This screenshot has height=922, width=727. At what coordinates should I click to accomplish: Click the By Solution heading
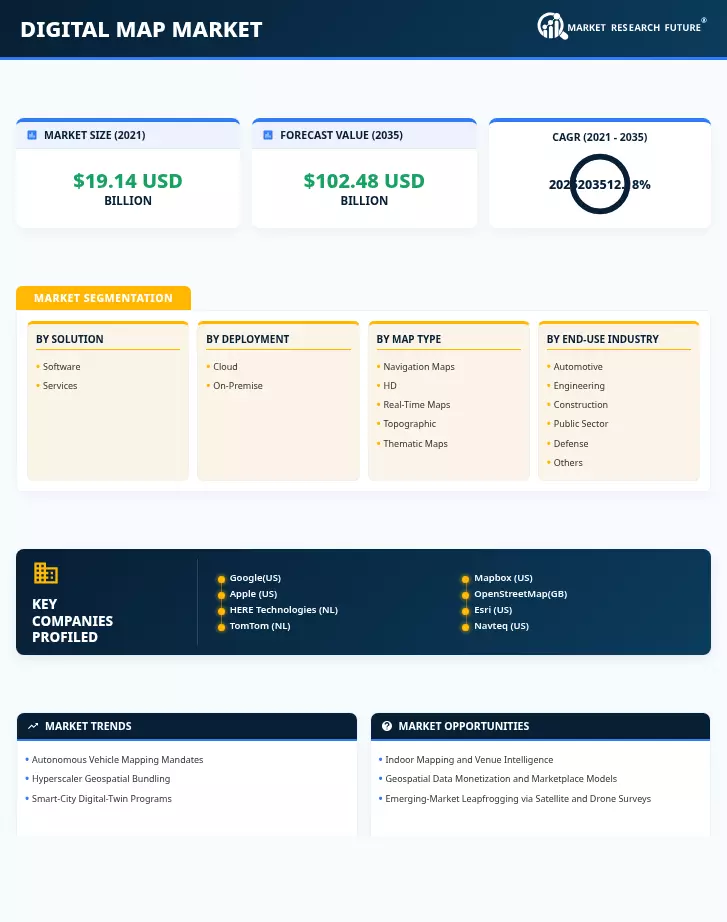69,339
